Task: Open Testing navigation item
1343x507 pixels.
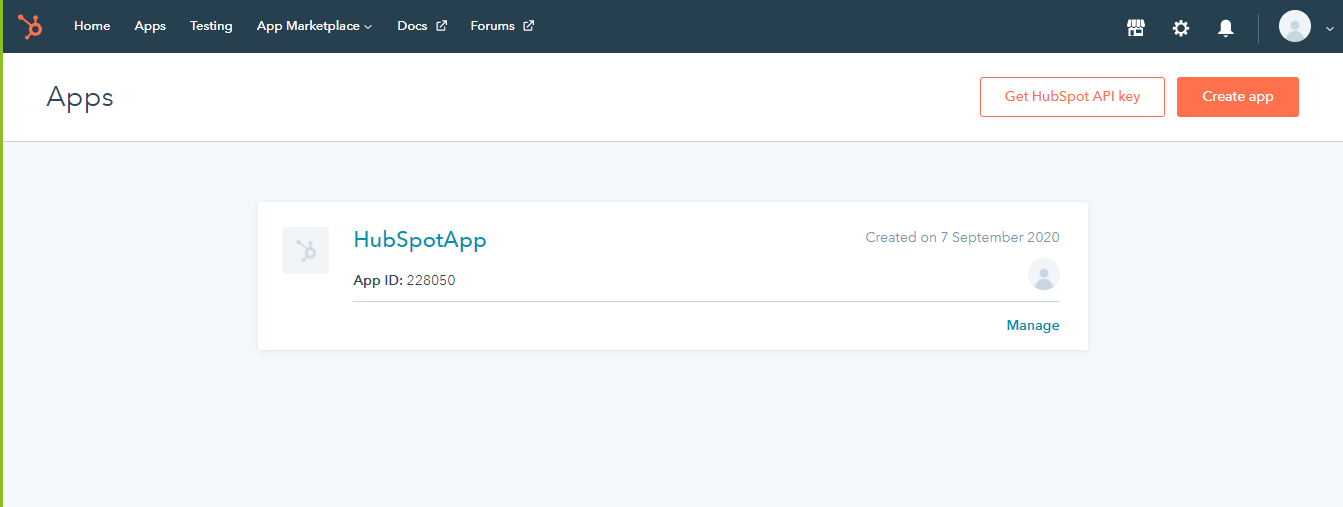Action: (211, 26)
